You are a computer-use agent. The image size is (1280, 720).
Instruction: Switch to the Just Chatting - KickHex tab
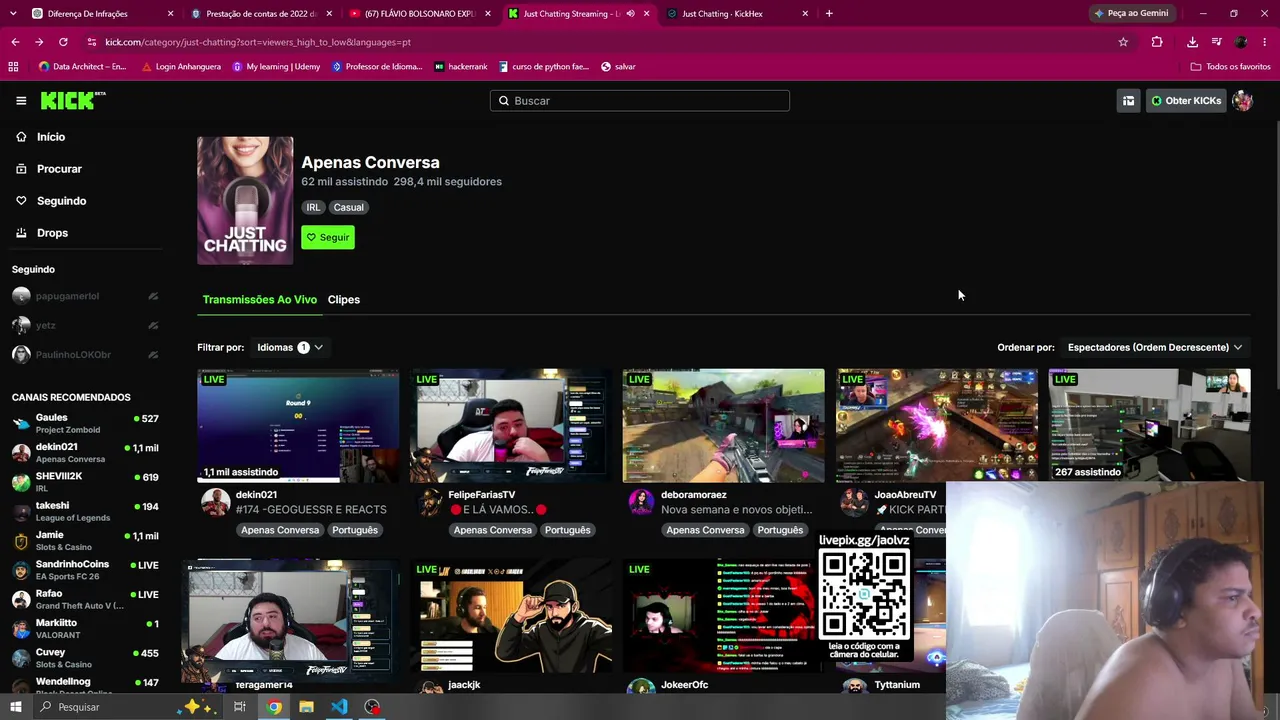click(x=735, y=14)
